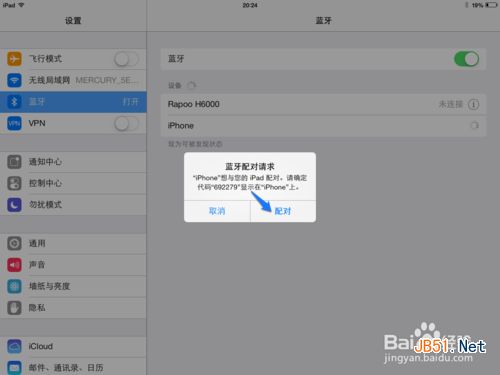The width and height of the screenshot is (500, 375).
Task: Tap the iCloud cloud icon
Action: [14, 346]
